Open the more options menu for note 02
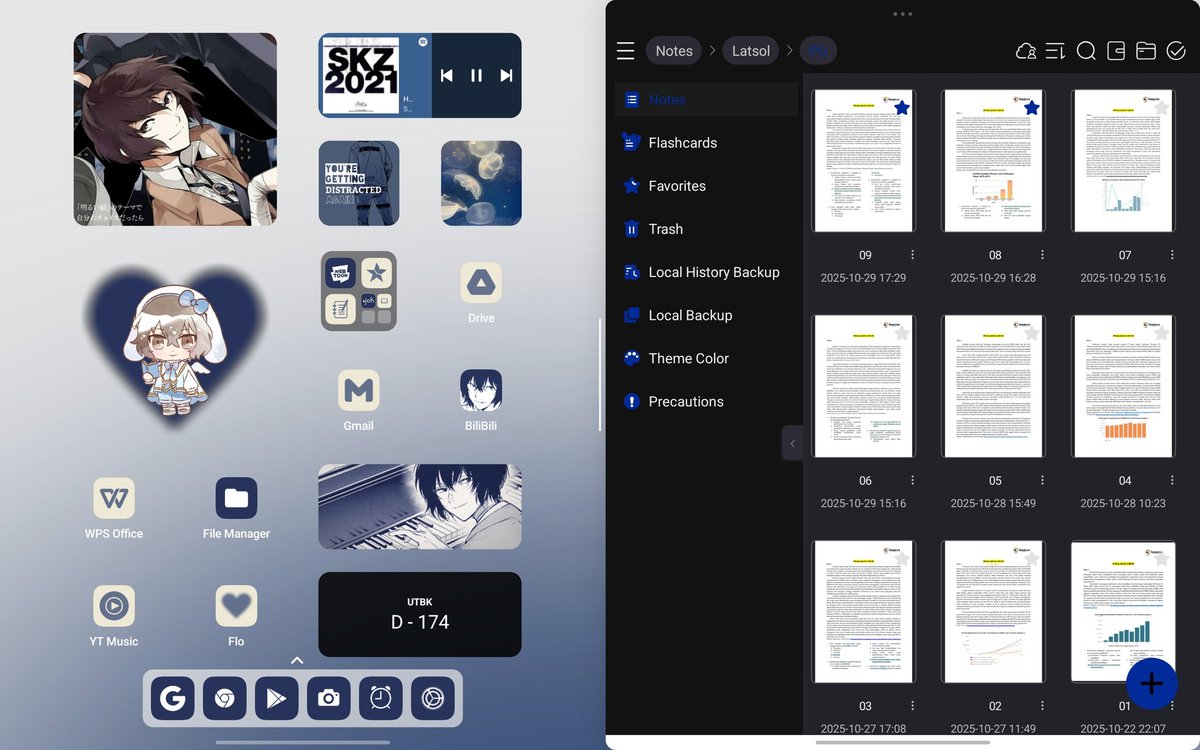Screen dimensions: 1200x750 pos(1042,705)
